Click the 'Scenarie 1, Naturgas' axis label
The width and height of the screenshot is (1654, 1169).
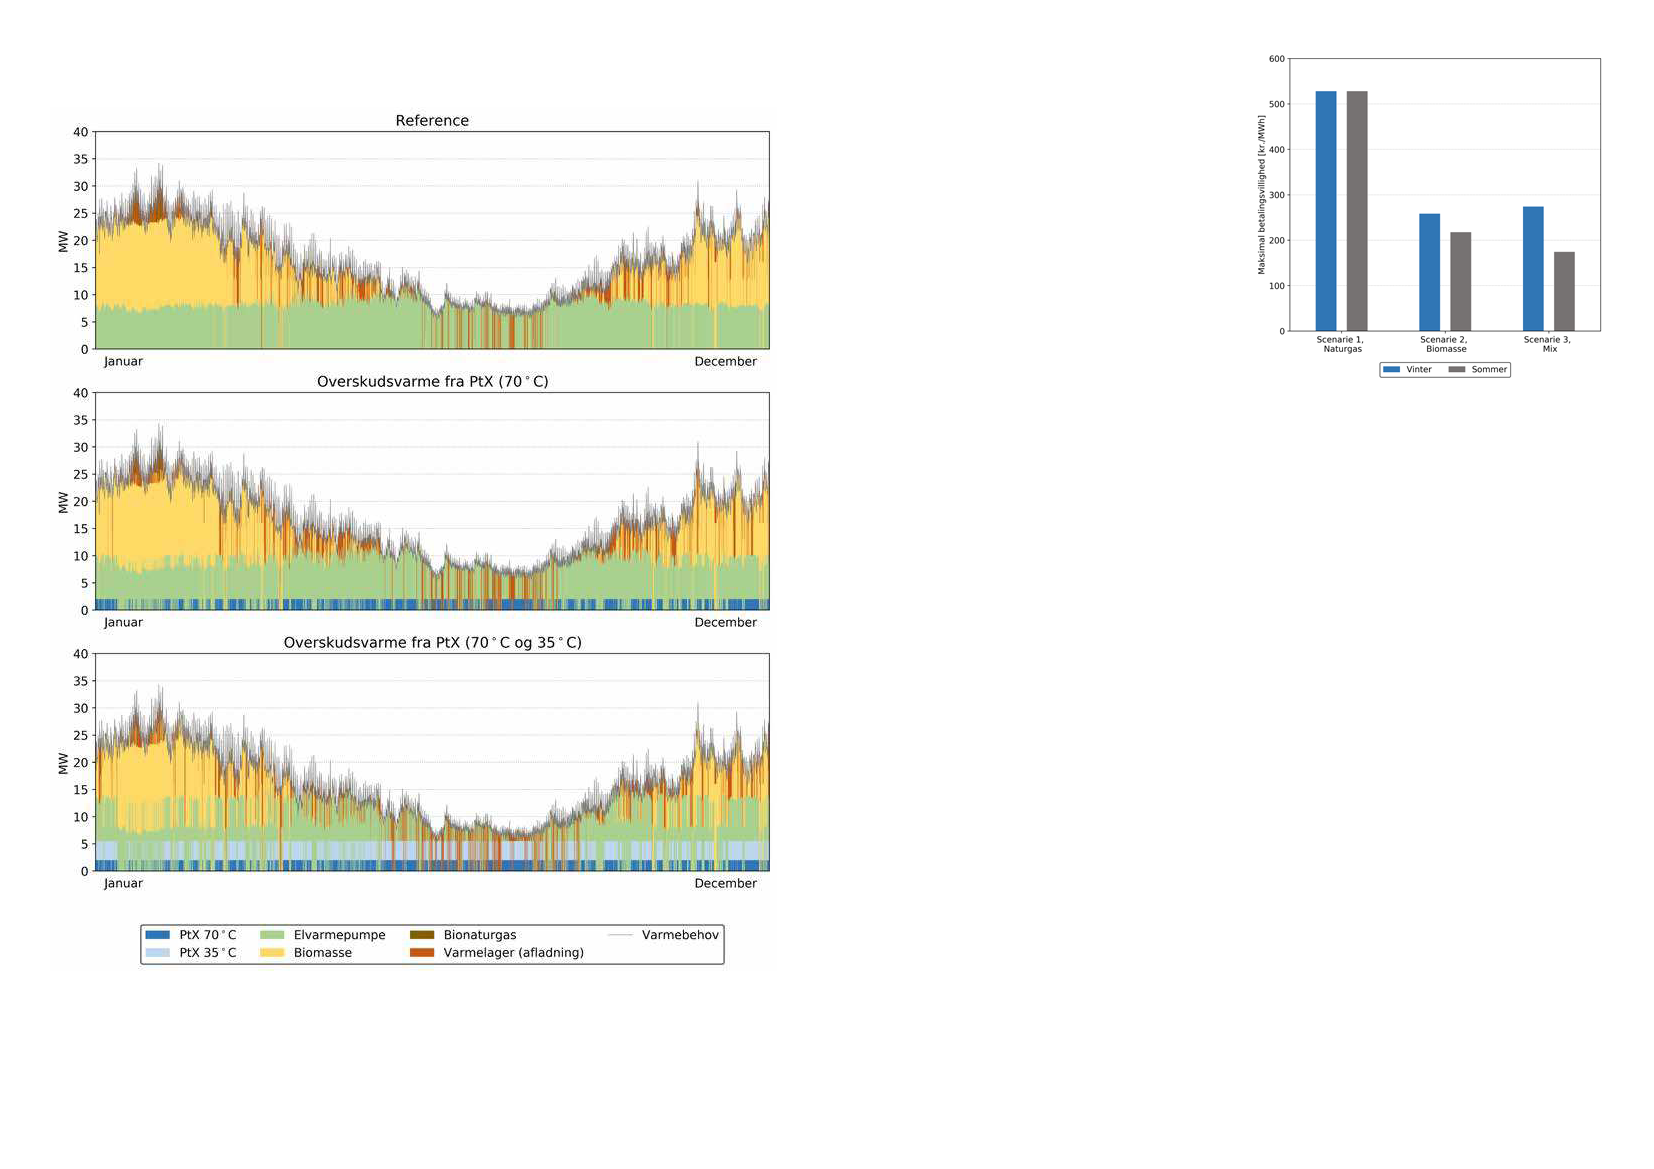pyautogui.click(x=1341, y=344)
